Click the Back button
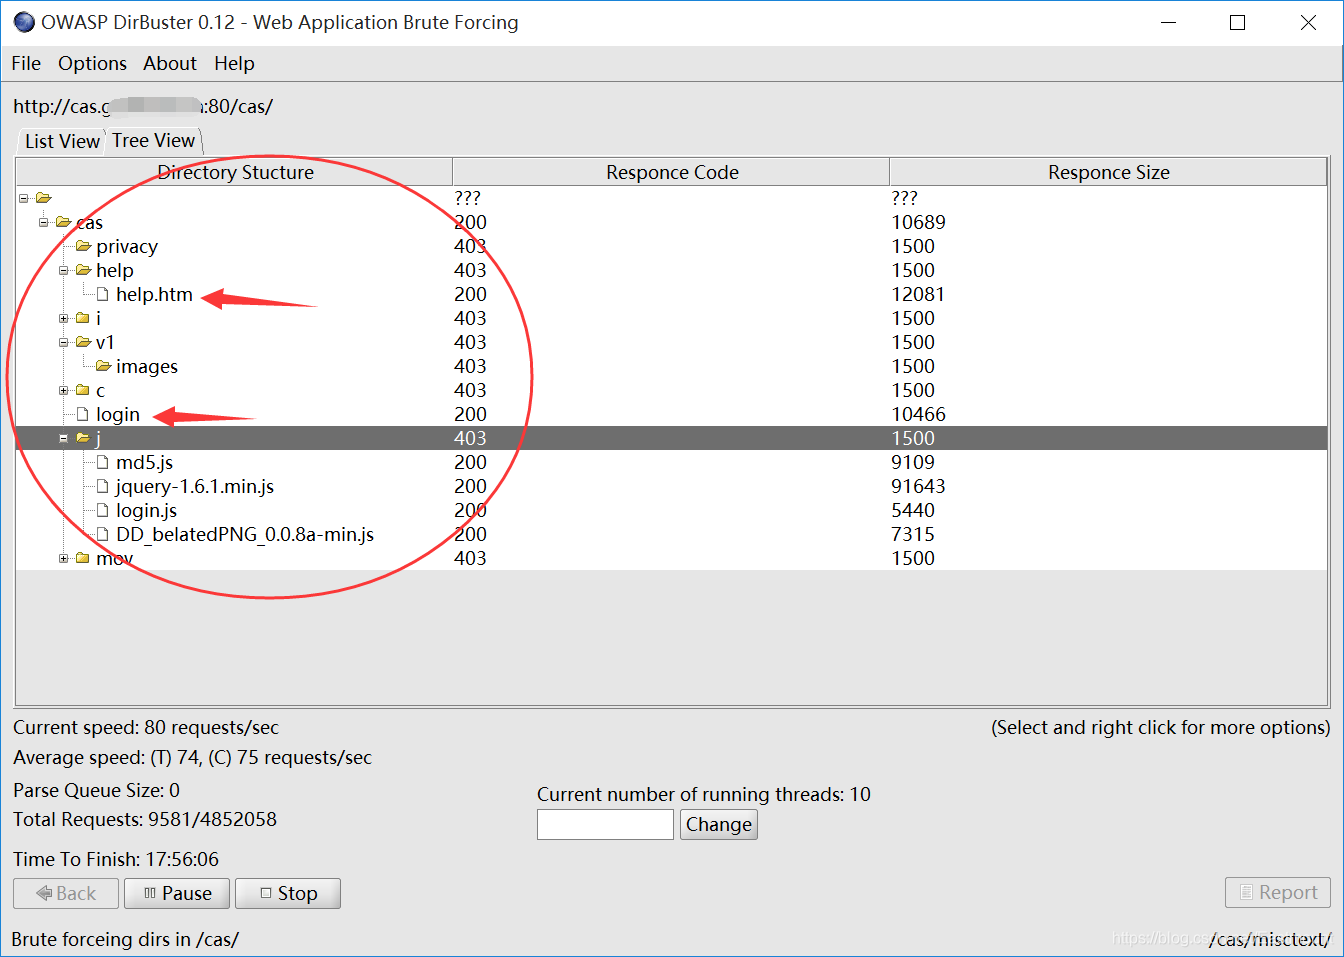 [66, 893]
